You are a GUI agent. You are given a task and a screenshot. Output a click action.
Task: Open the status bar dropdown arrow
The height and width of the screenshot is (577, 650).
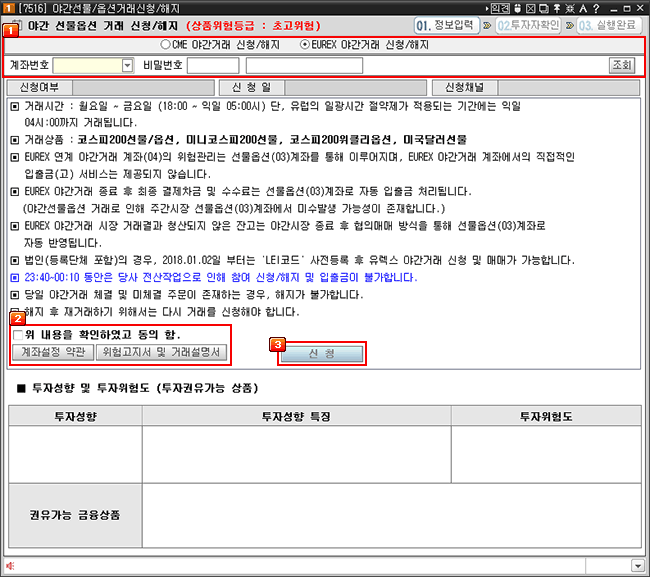[638, 566]
